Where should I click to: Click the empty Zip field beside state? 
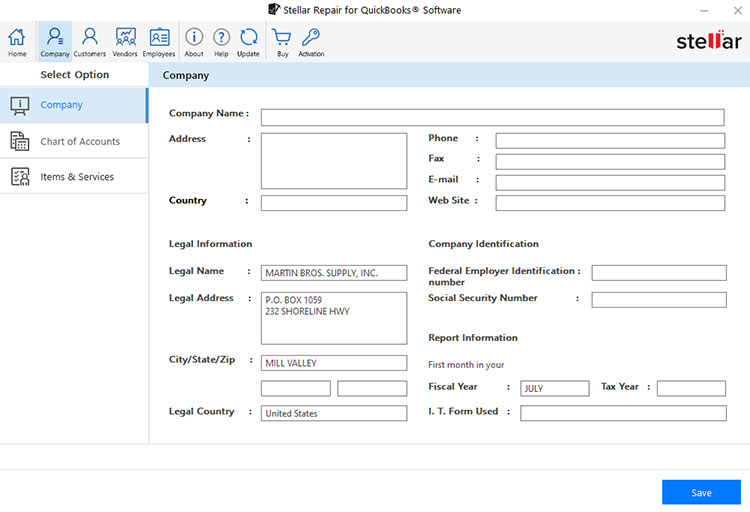(x=372, y=389)
